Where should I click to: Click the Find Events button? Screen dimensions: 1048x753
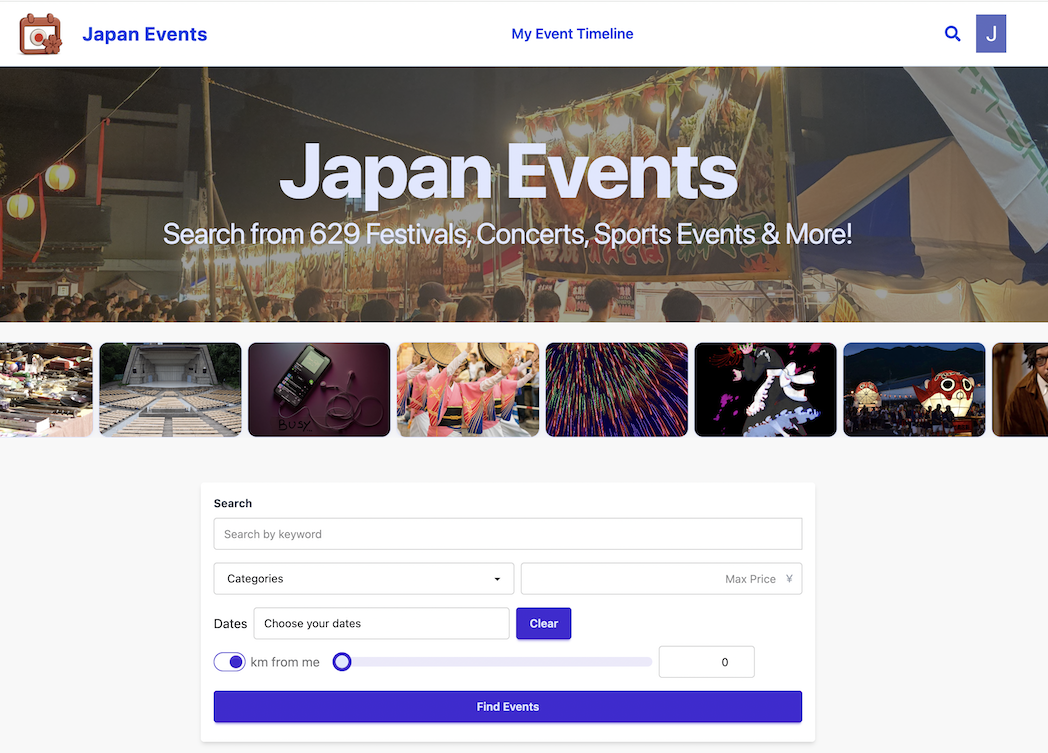(508, 706)
